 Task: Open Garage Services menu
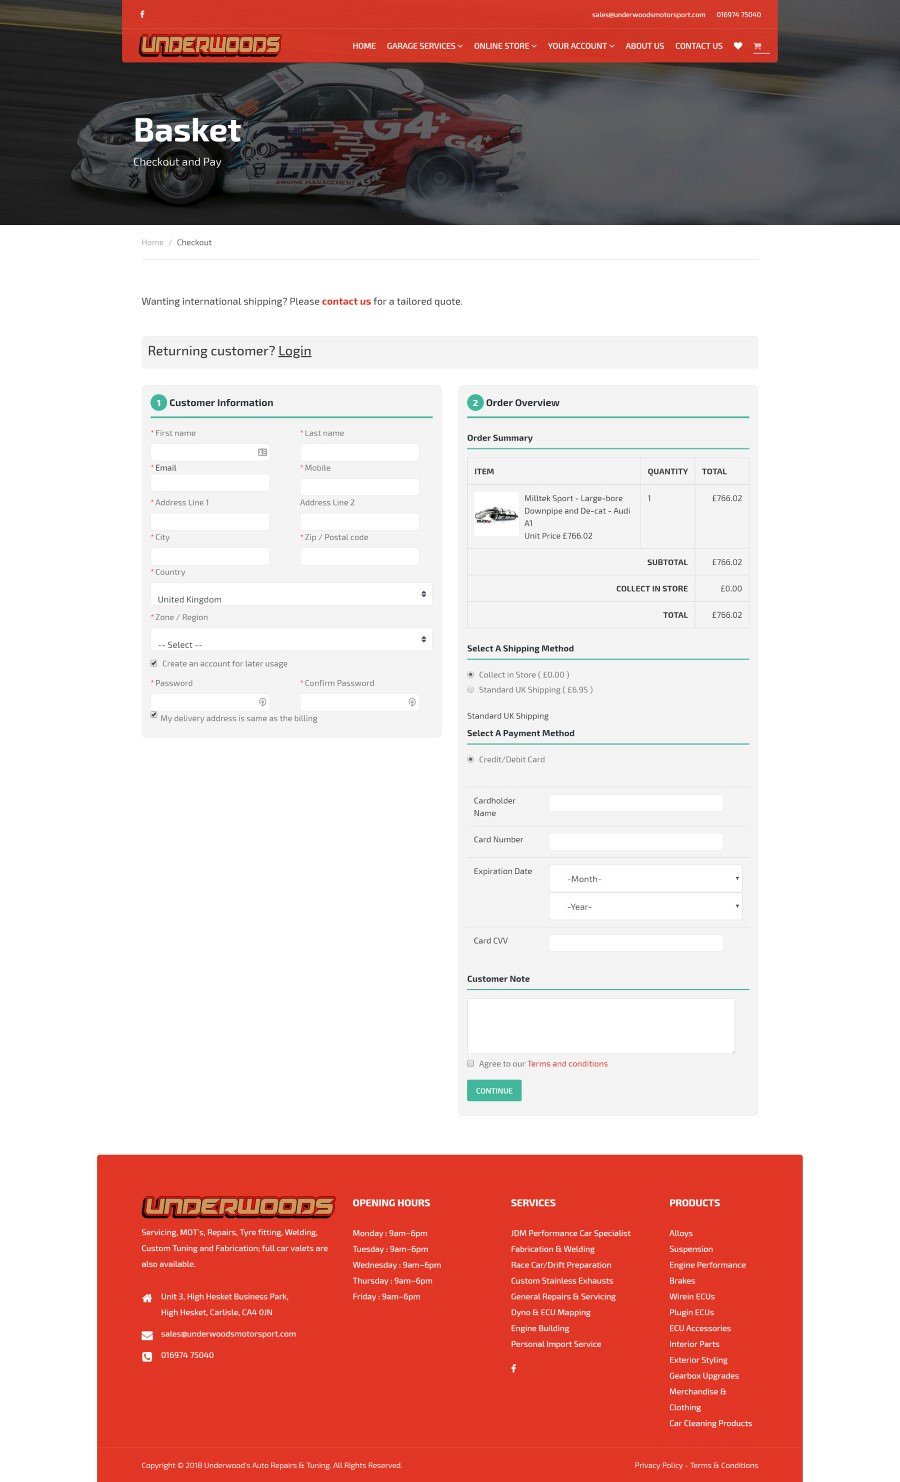point(424,46)
